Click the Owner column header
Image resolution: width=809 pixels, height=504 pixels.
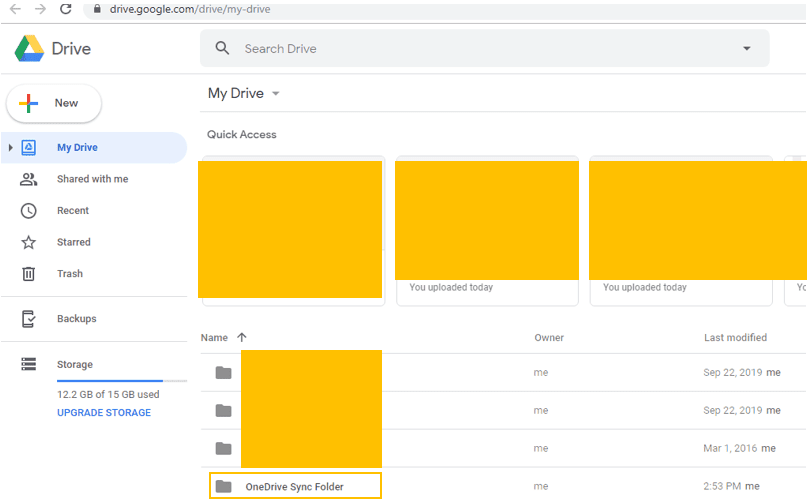(x=549, y=338)
